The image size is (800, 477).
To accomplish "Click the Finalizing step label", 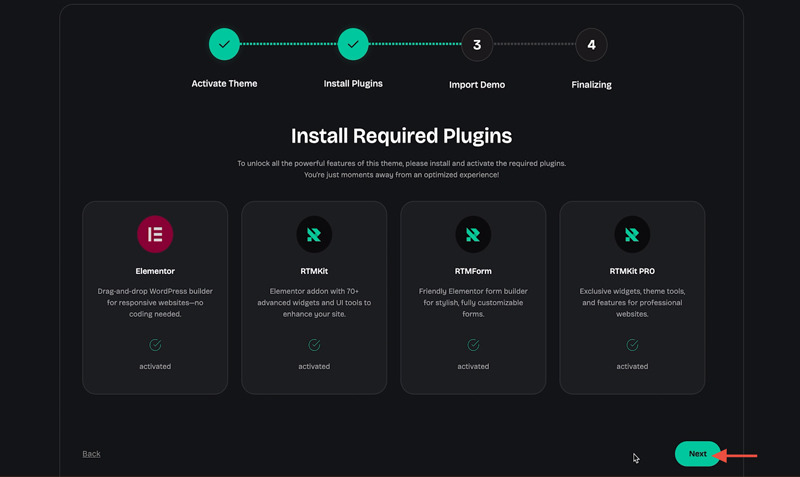I will (591, 85).
